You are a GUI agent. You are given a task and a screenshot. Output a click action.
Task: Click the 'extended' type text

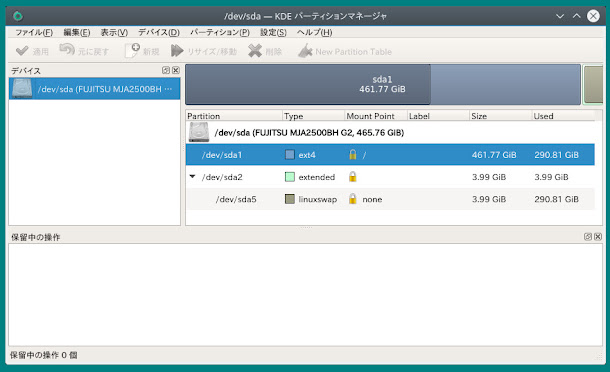click(316, 177)
